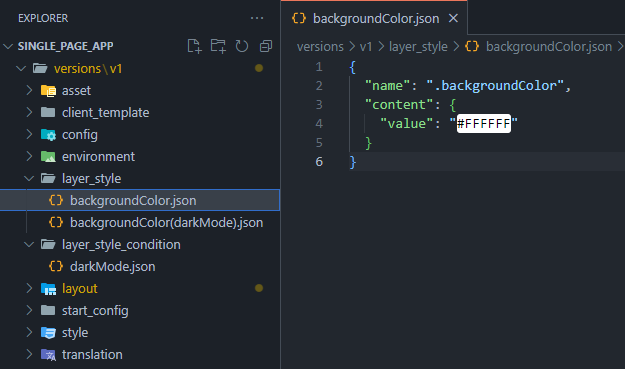Viewport: 625px width, 369px height.
Task: Click JSON icon beside backgroundColor(darkMode).json
Action: click(x=56, y=222)
